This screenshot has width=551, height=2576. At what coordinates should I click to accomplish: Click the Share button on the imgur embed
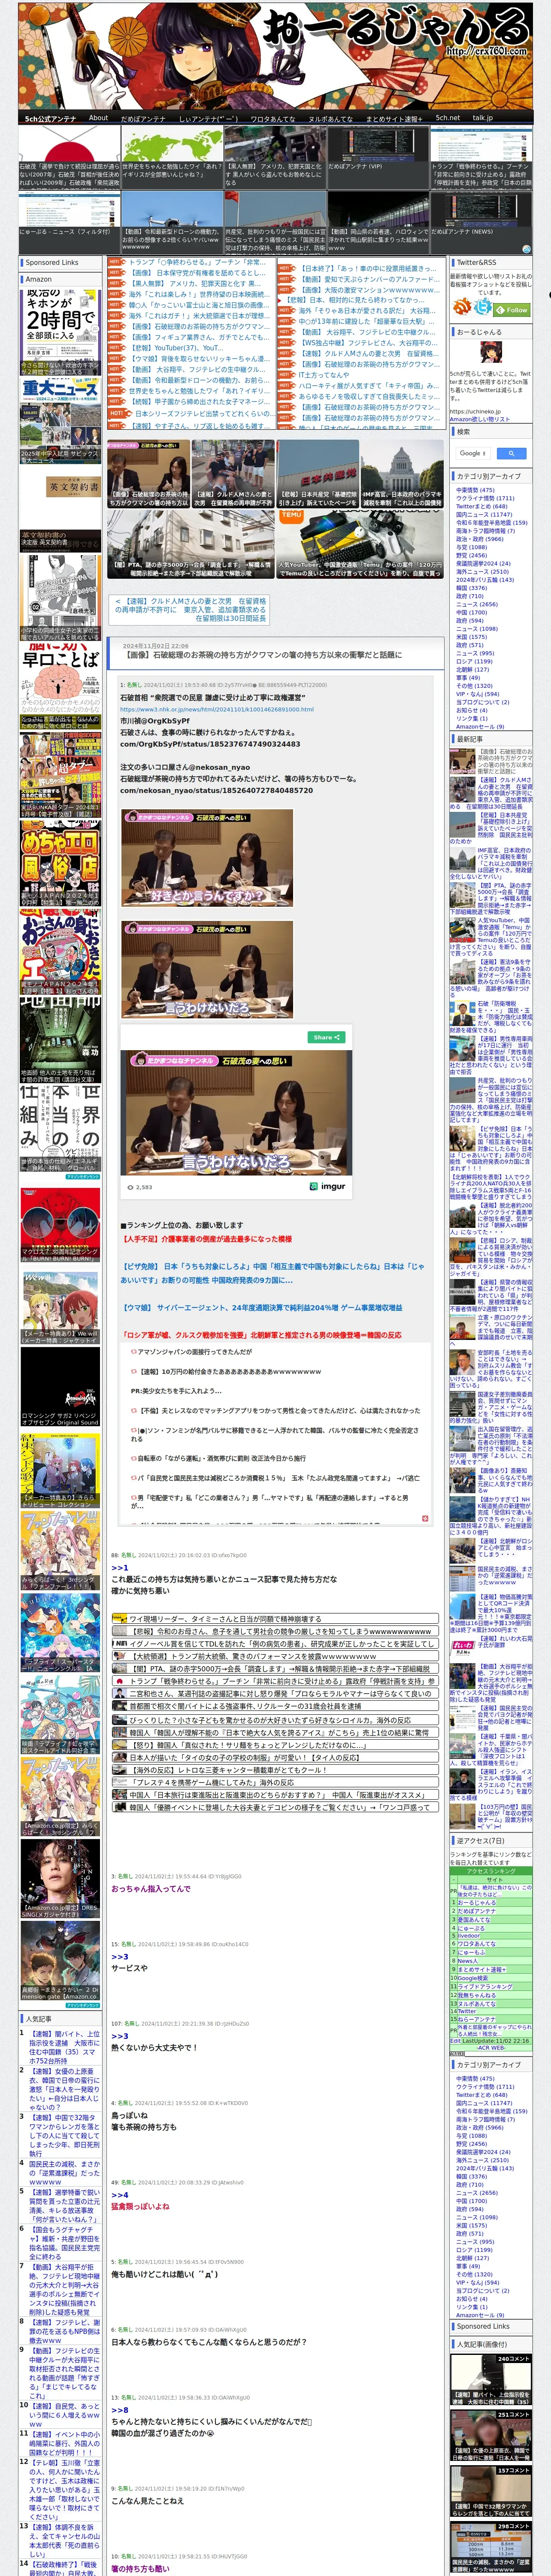tap(326, 1037)
